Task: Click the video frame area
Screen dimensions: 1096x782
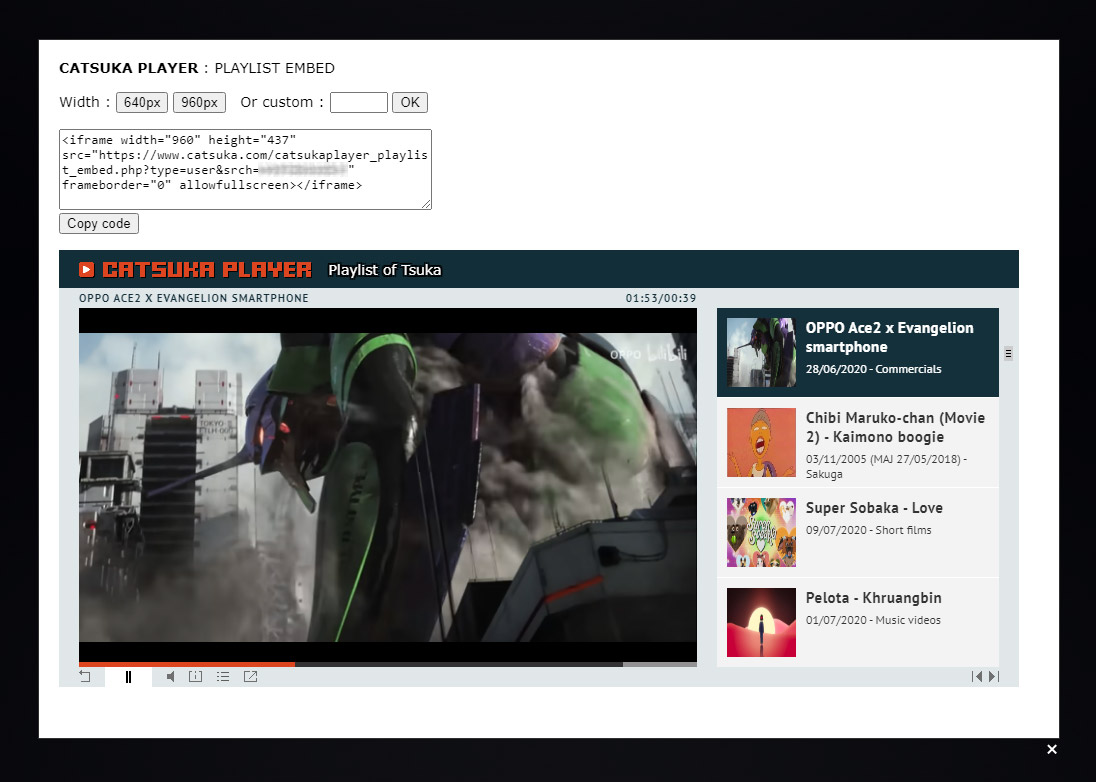Action: (388, 485)
